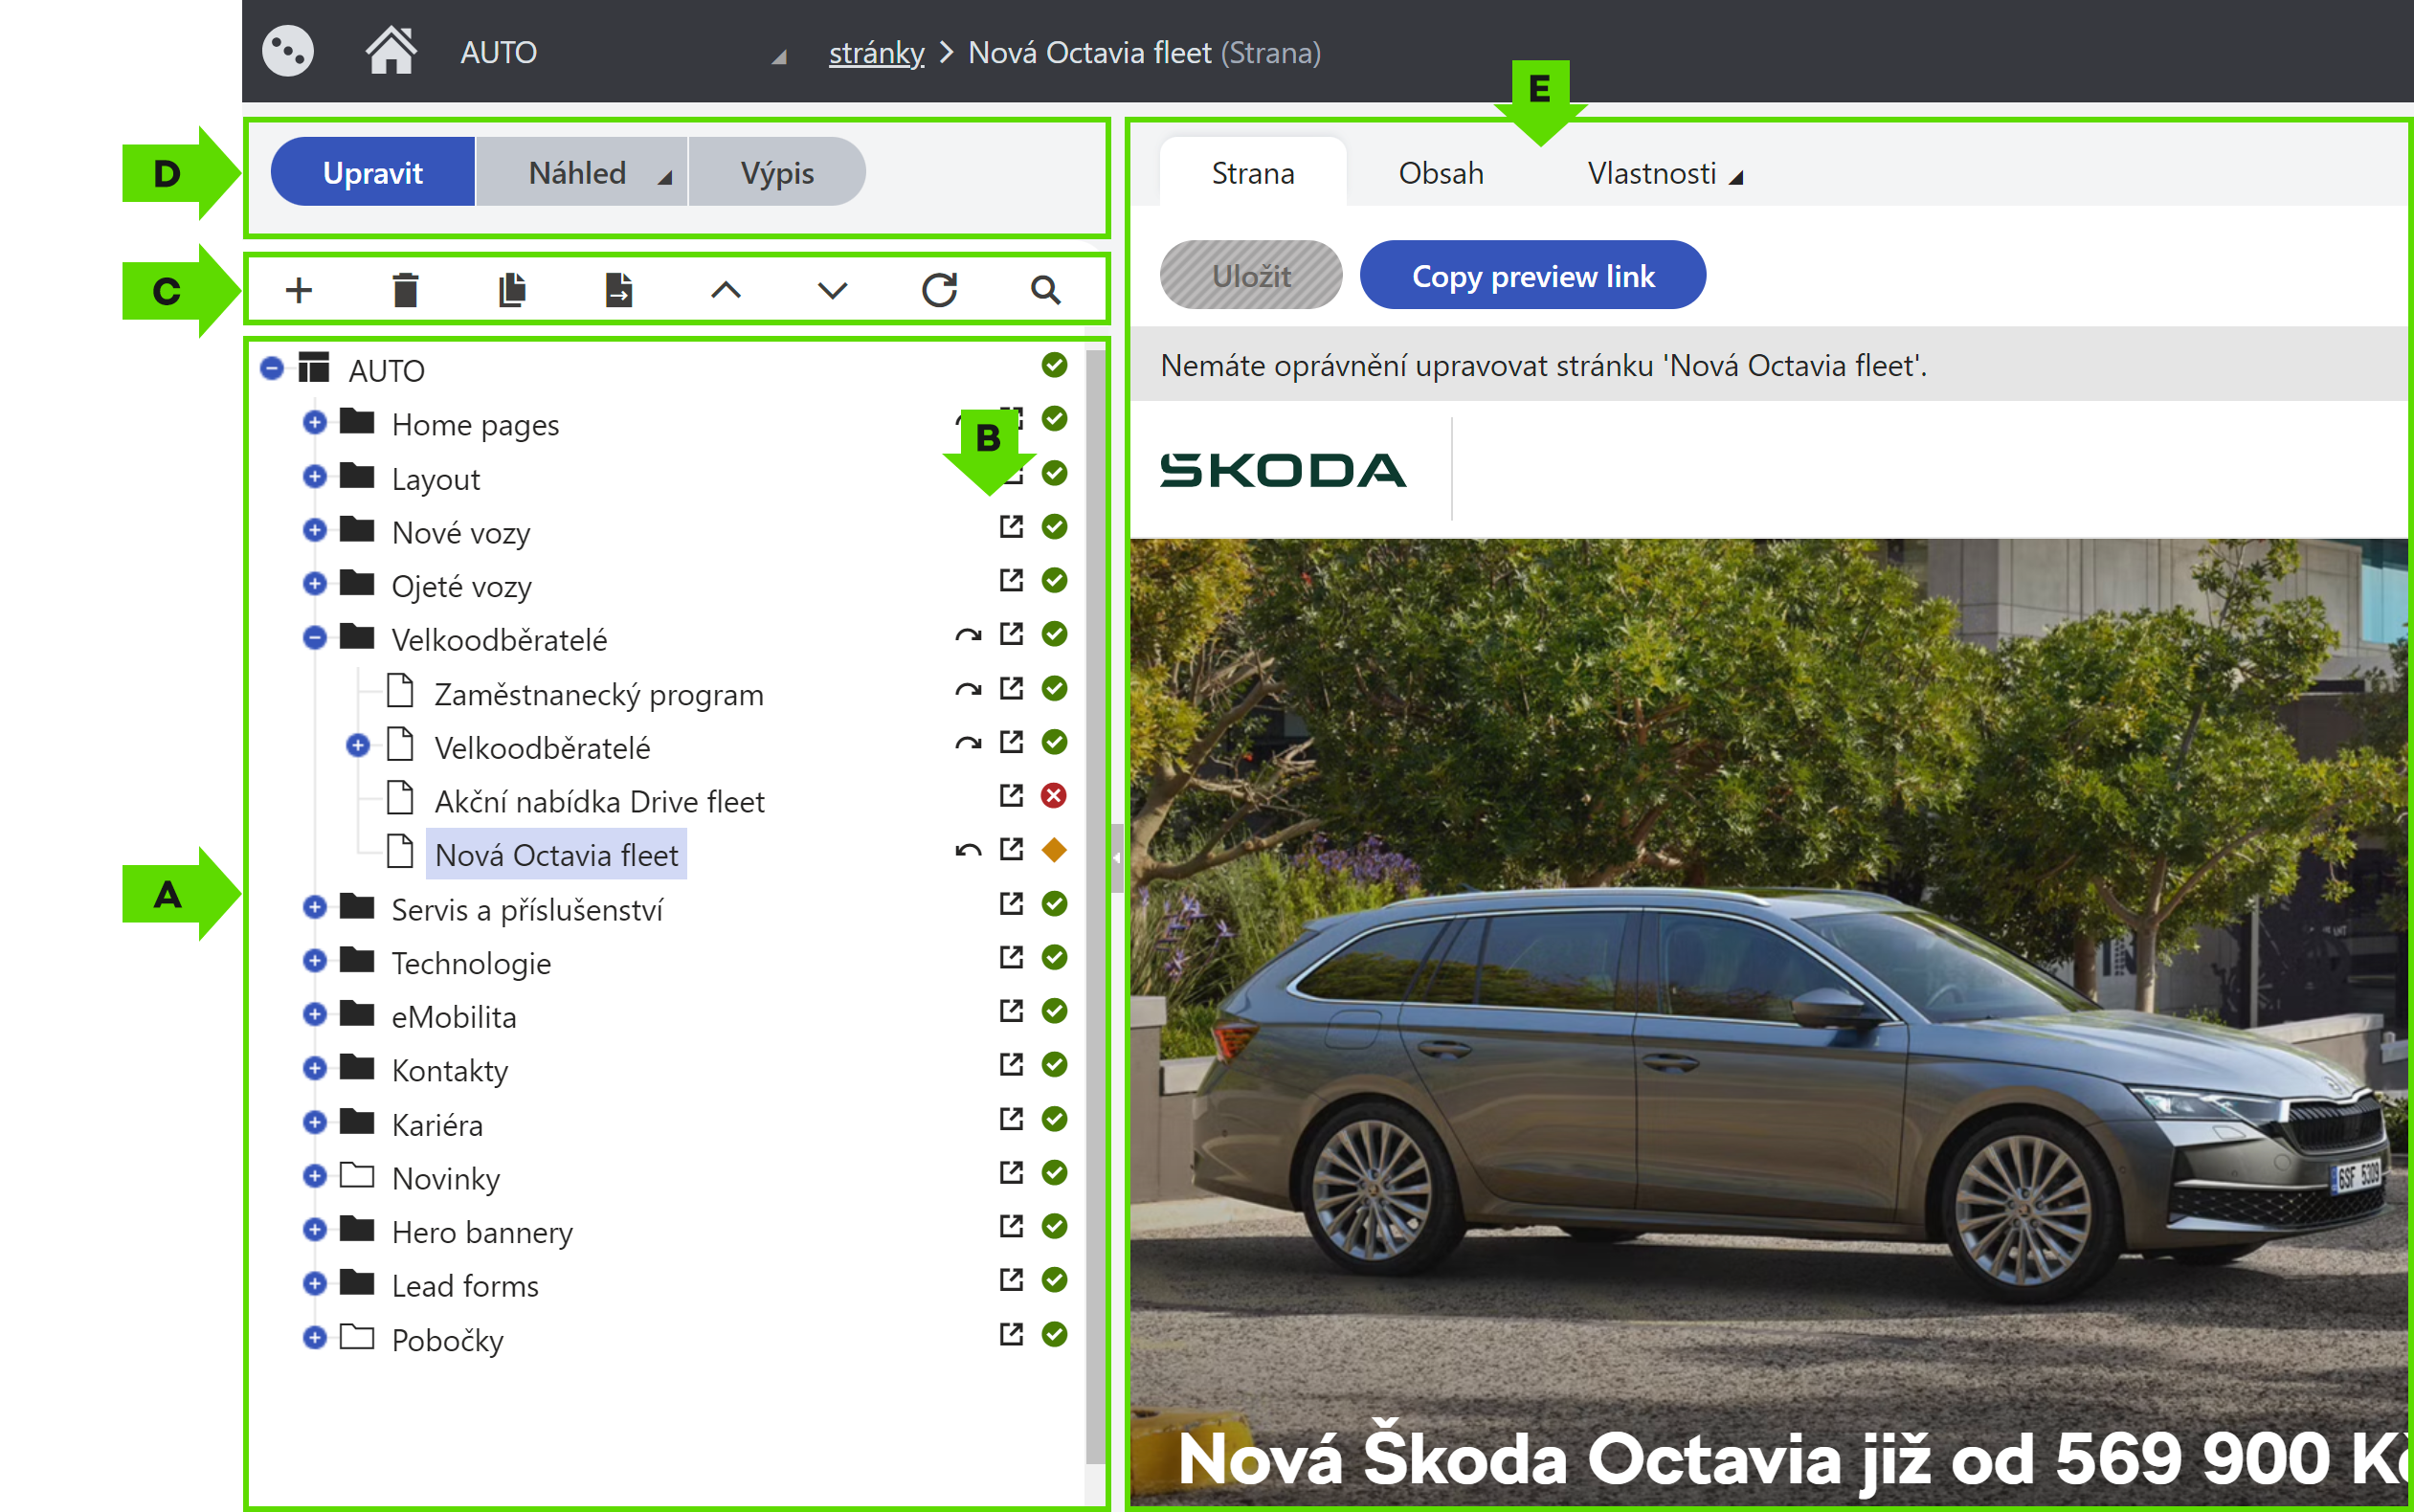Click the home icon in top bar

tap(391, 51)
